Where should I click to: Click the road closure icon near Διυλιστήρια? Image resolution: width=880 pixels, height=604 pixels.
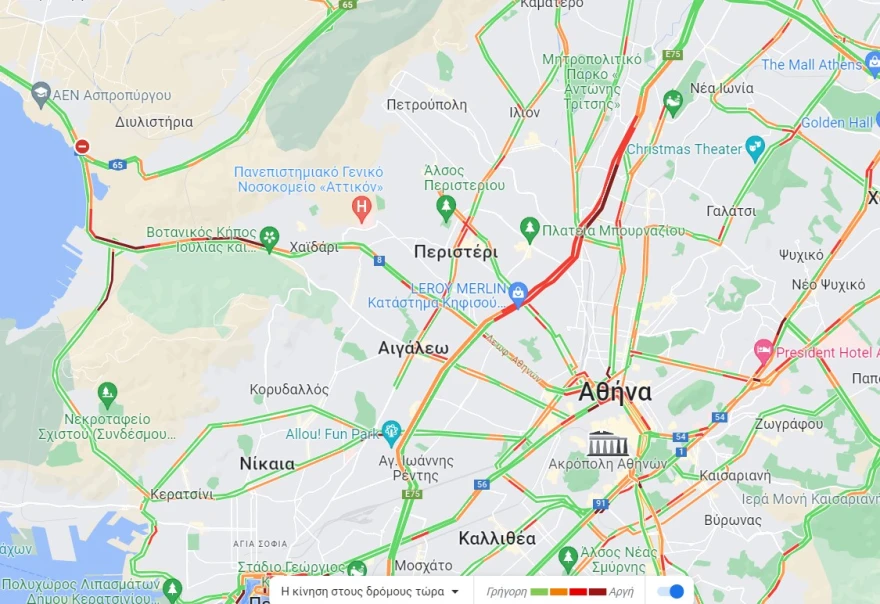point(82,147)
